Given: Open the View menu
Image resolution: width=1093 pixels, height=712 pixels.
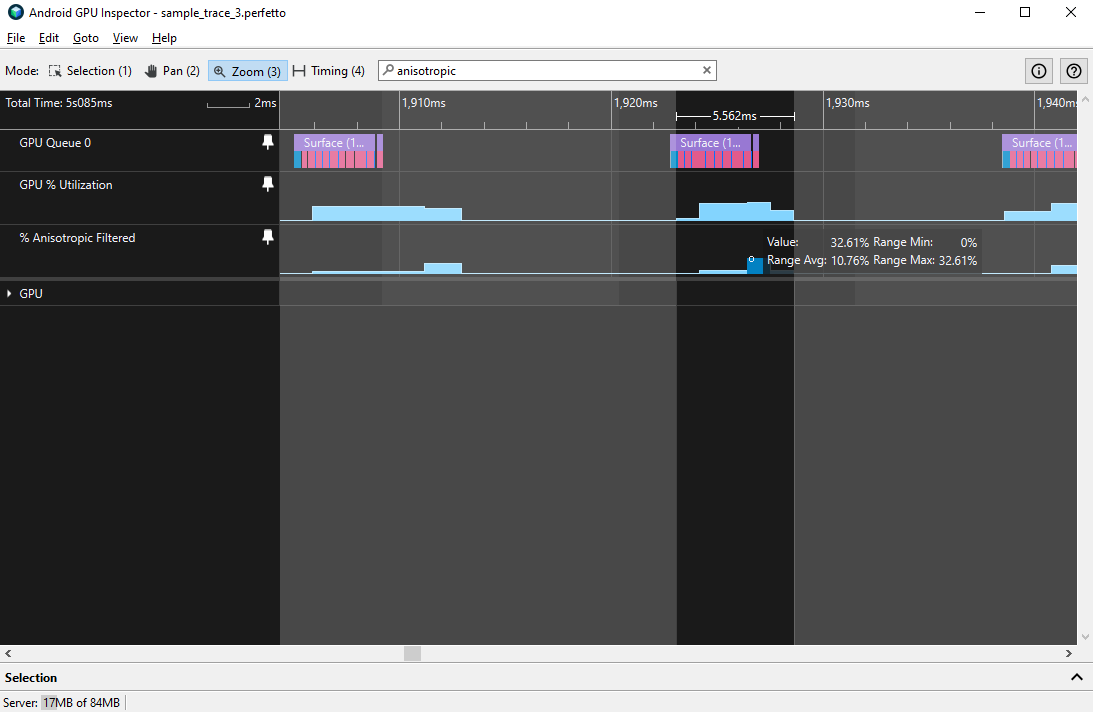Looking at the screenshot, I should [125, 38].
